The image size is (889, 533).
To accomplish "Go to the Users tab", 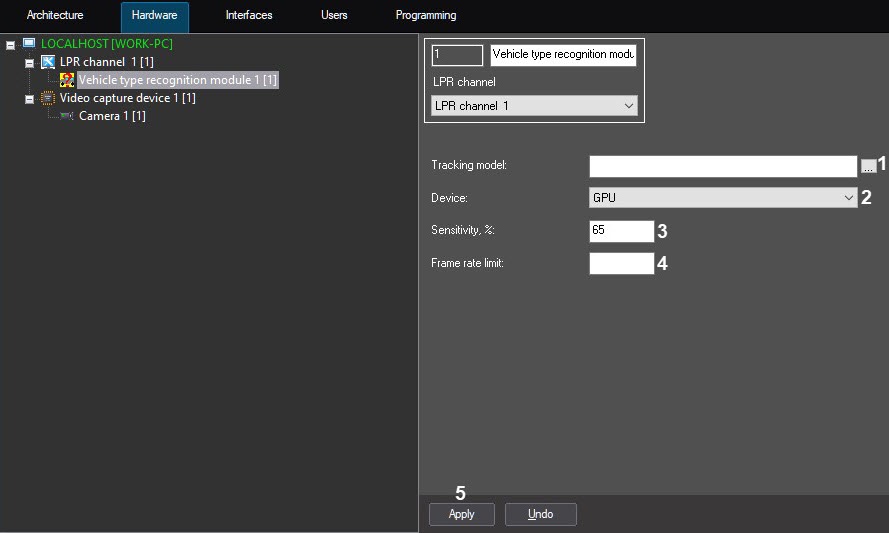I will 334,16.
